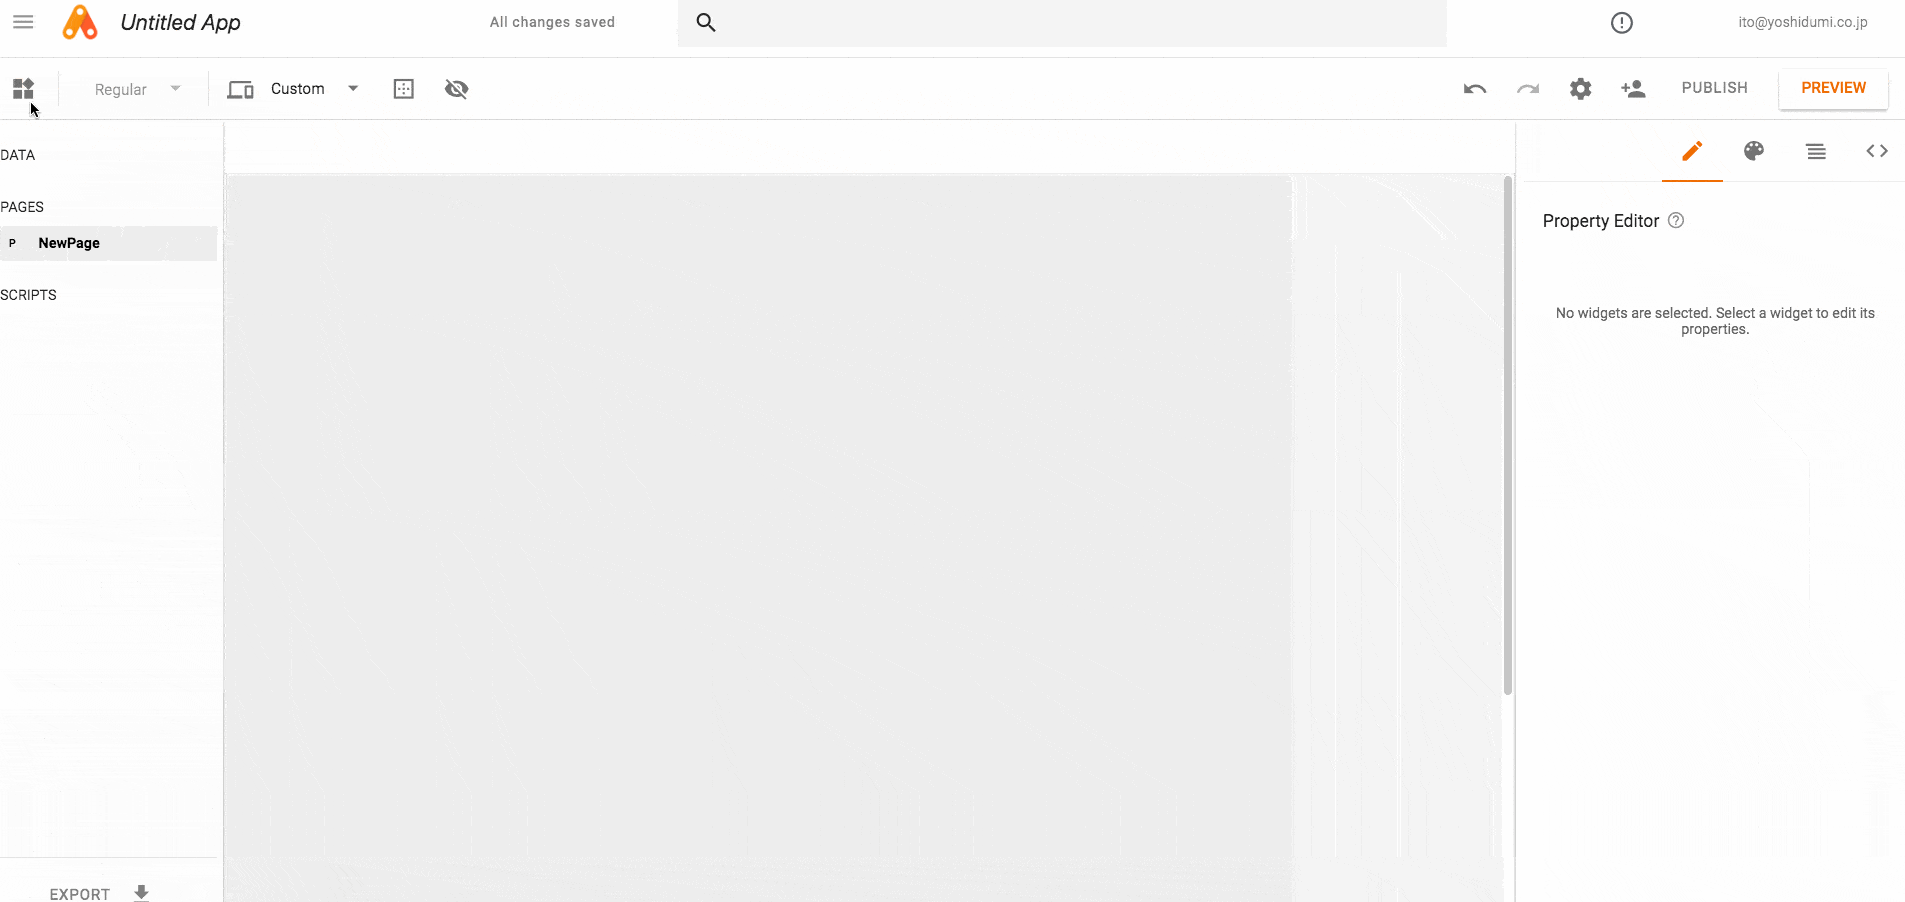Open app settings gear icon
Viewport: 1905px width, 902px height.
point(1581,89)
